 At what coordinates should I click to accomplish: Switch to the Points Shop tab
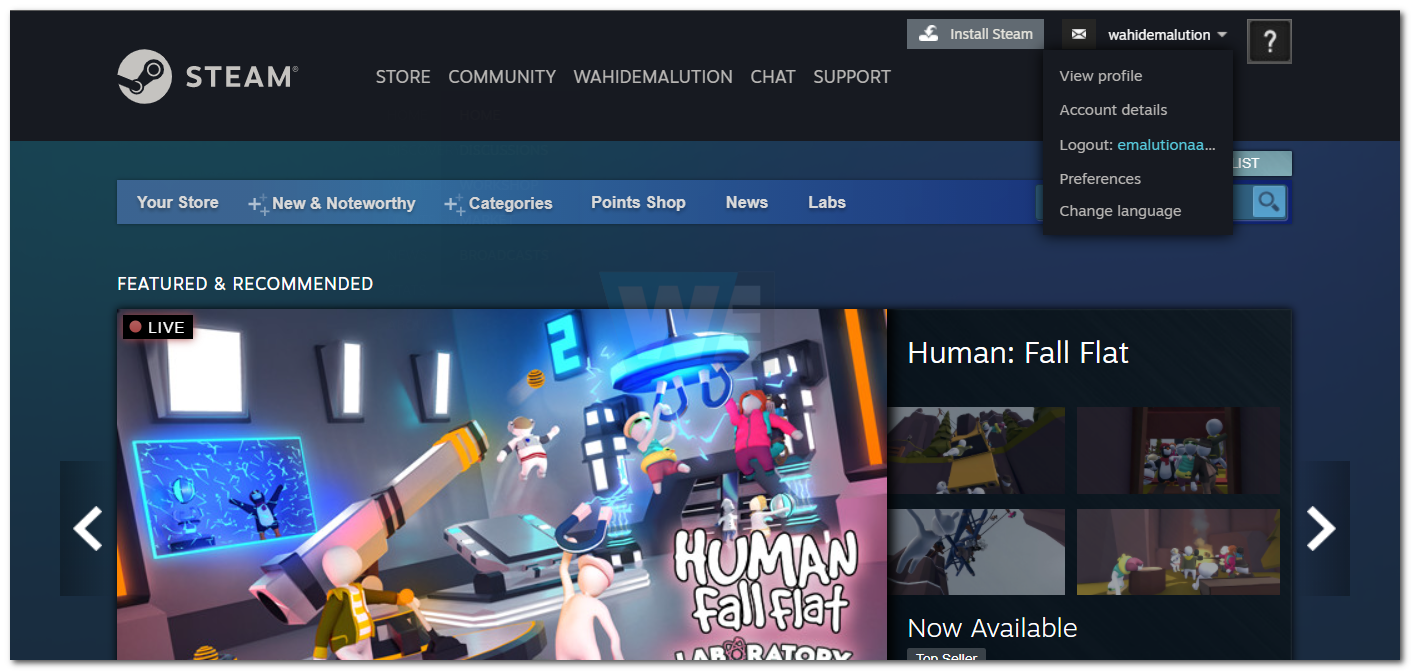point(638,202)
